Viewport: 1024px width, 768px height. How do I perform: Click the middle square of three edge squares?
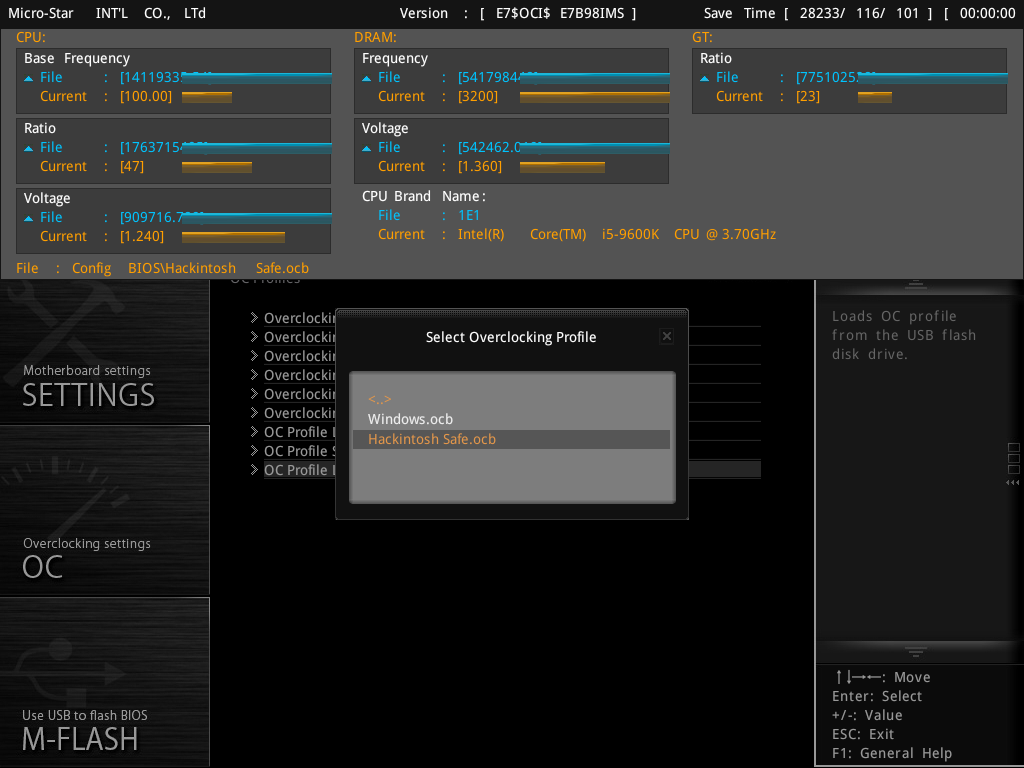(x=1014, y=458)
